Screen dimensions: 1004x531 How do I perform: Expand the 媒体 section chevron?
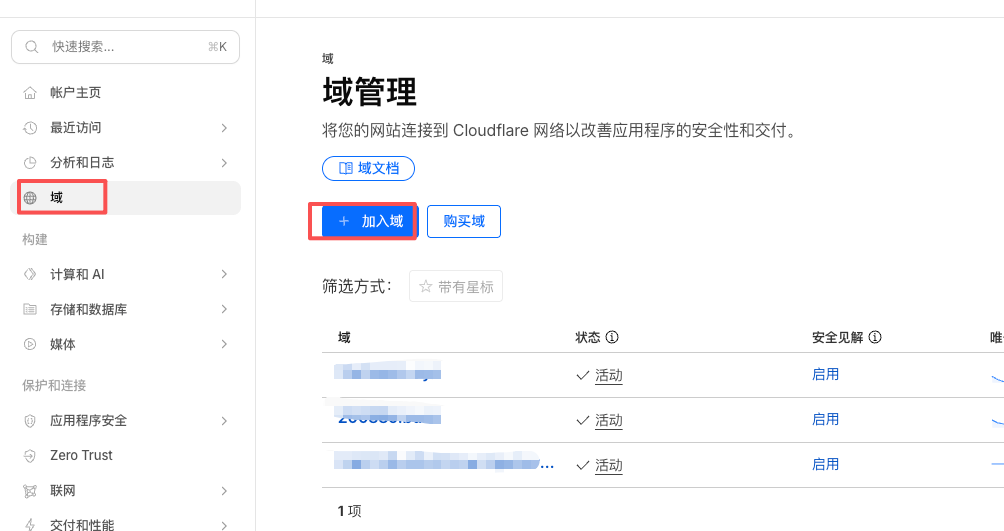coord(224,345)
